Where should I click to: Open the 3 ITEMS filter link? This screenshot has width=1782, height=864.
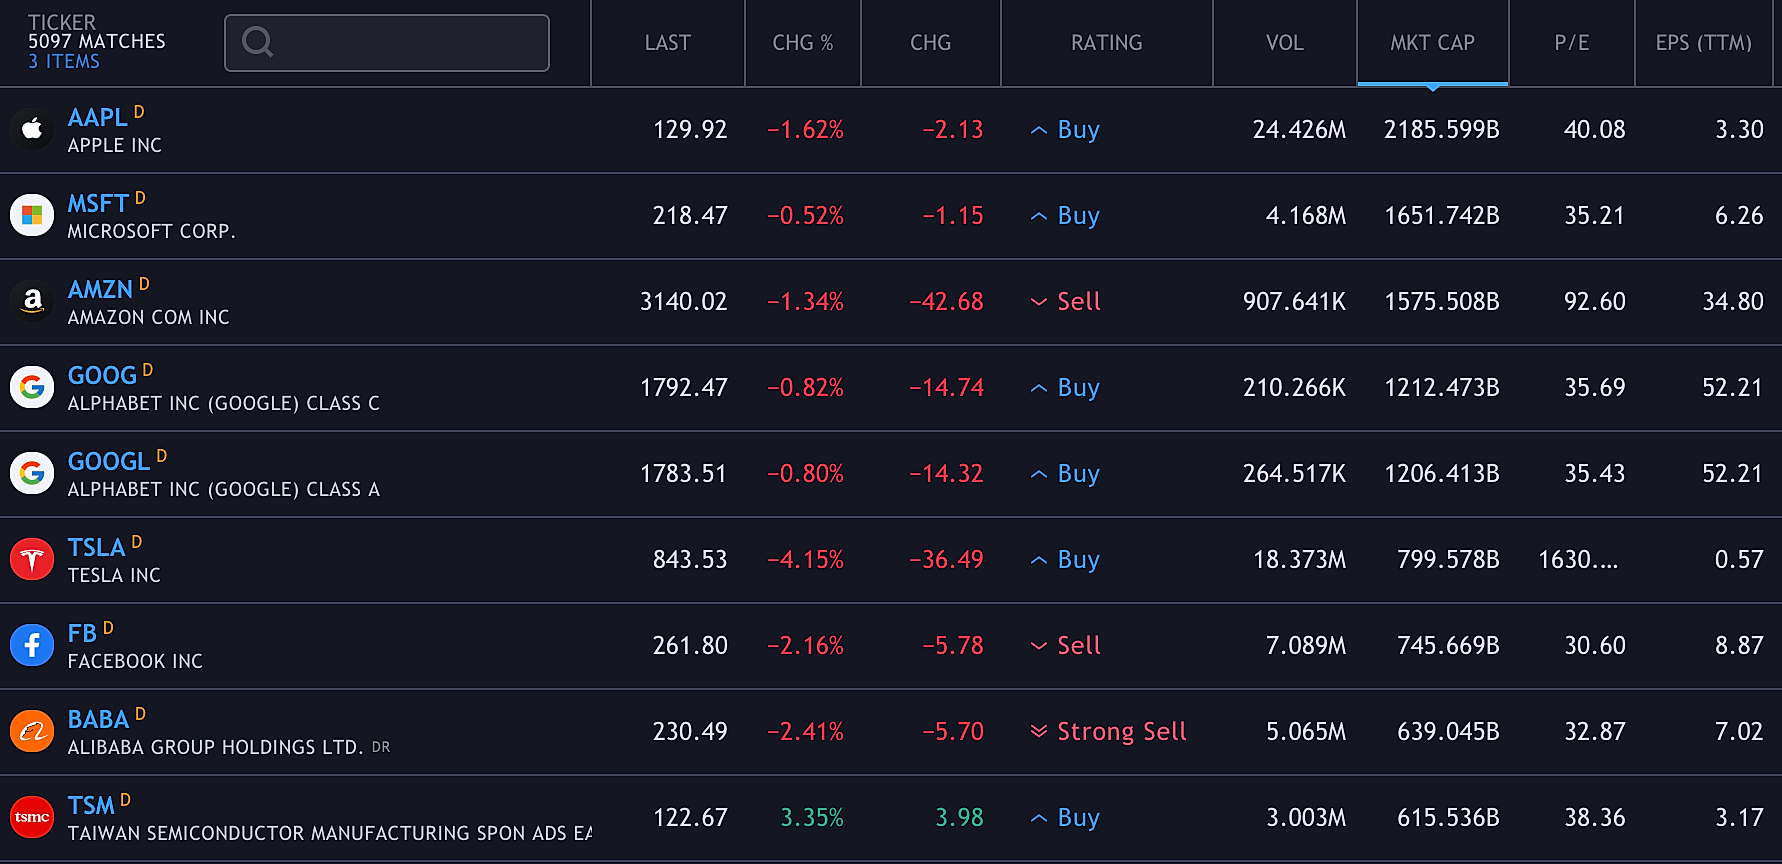pos(64,61)
